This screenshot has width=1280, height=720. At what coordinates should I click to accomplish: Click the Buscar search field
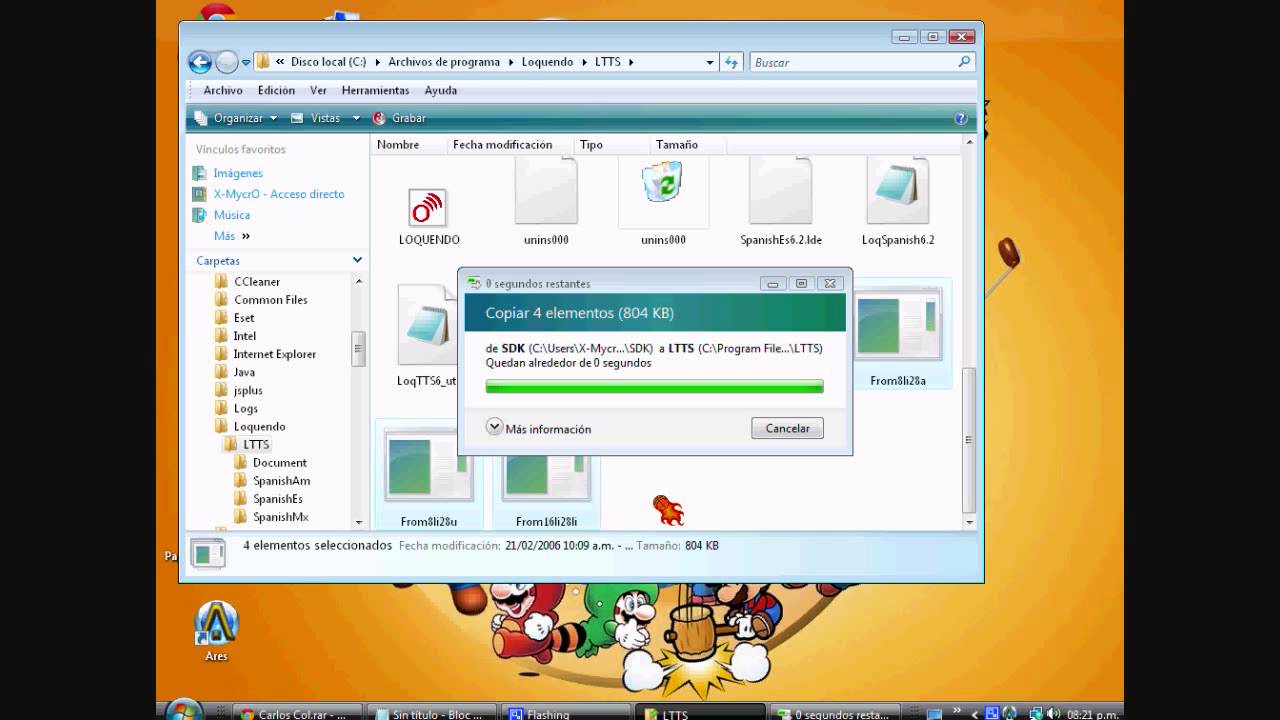click(x=853, y=62)
